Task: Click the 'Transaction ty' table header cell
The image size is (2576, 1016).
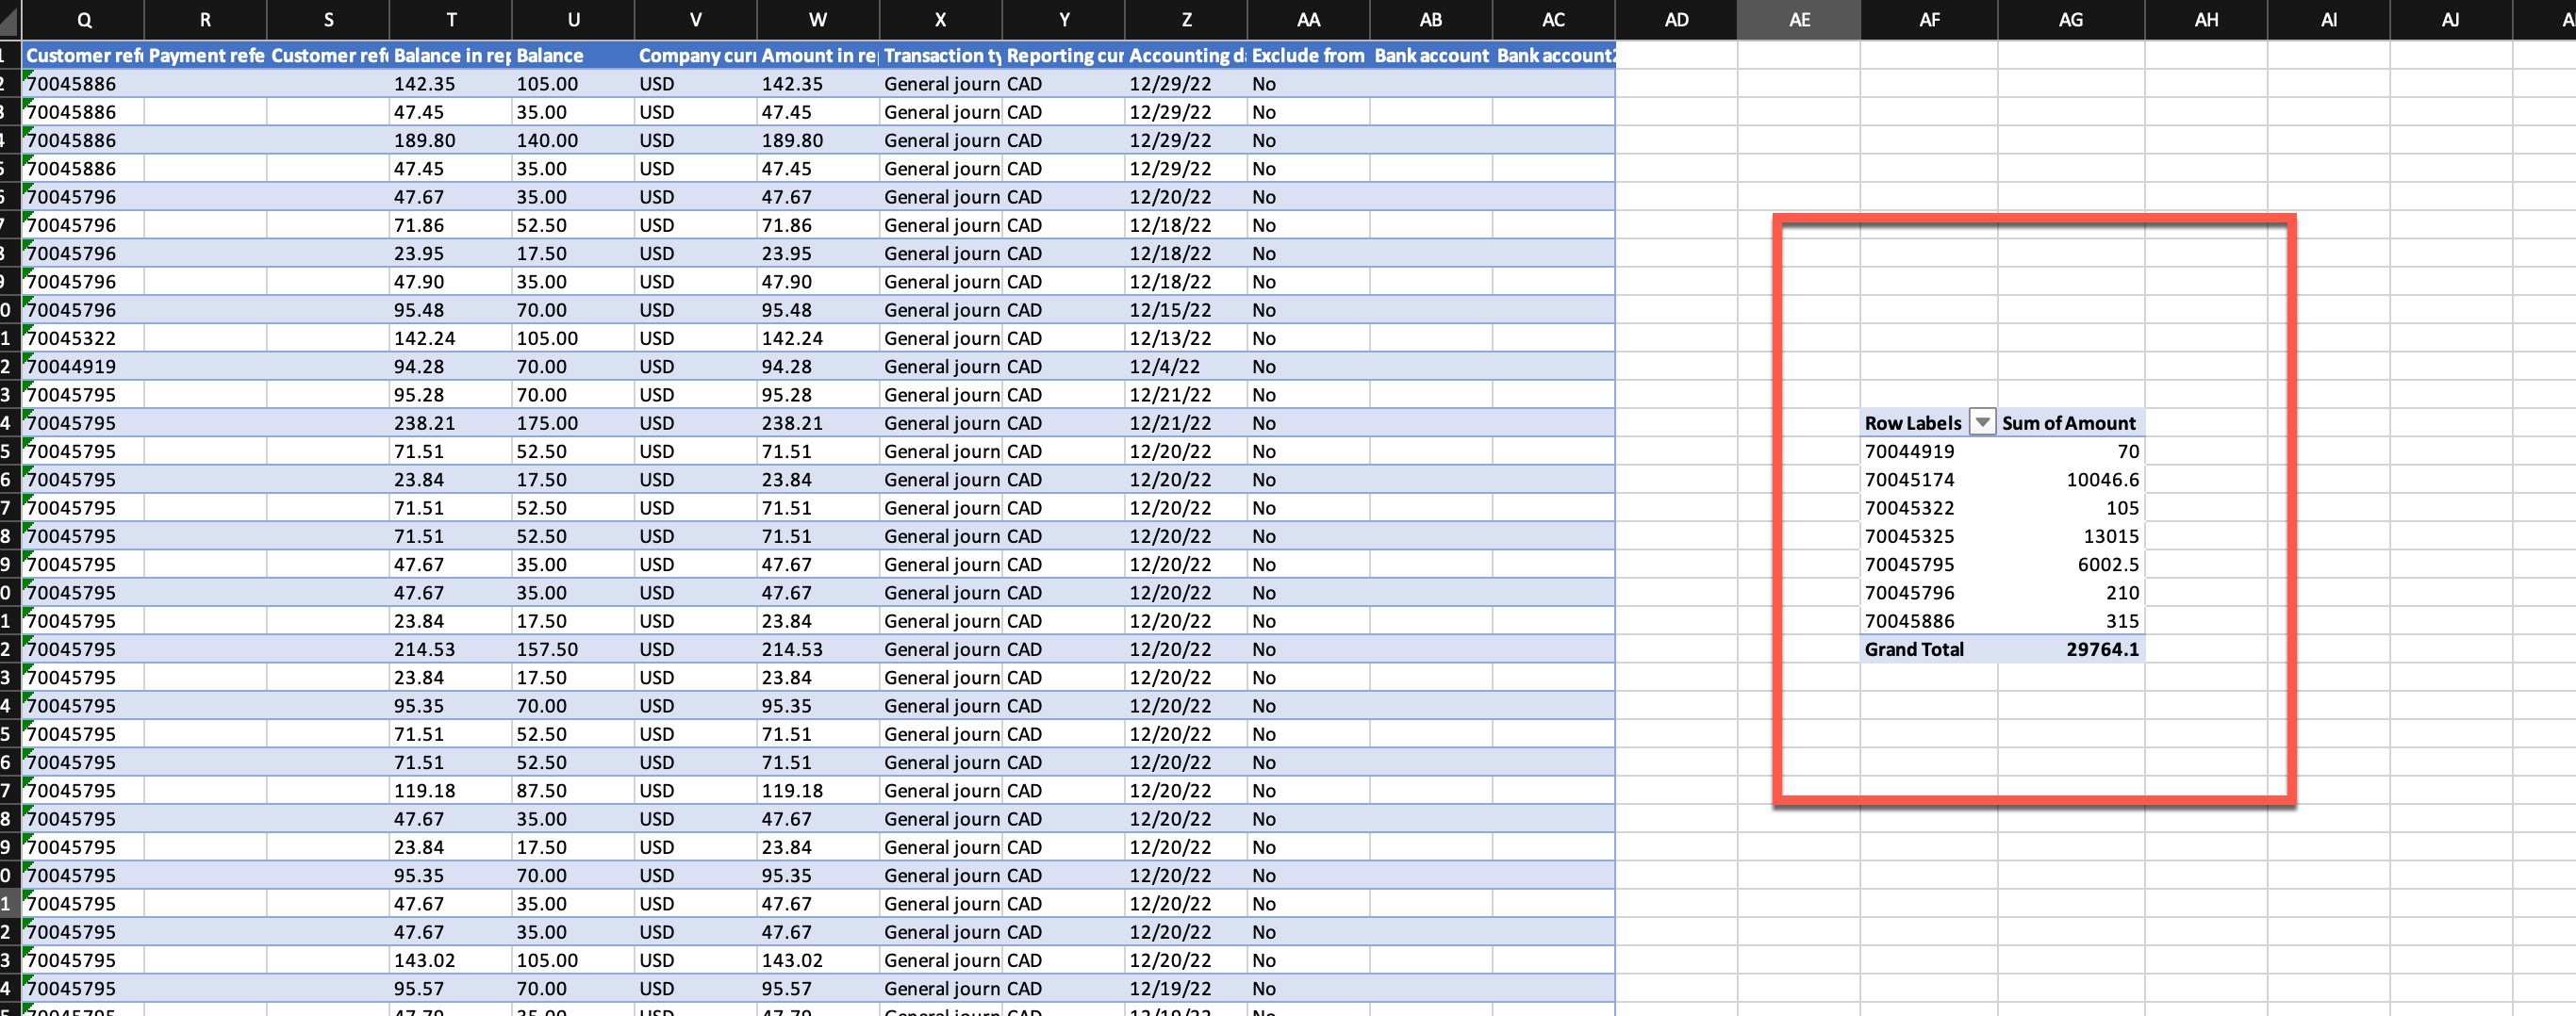Action: pos(941,56)
